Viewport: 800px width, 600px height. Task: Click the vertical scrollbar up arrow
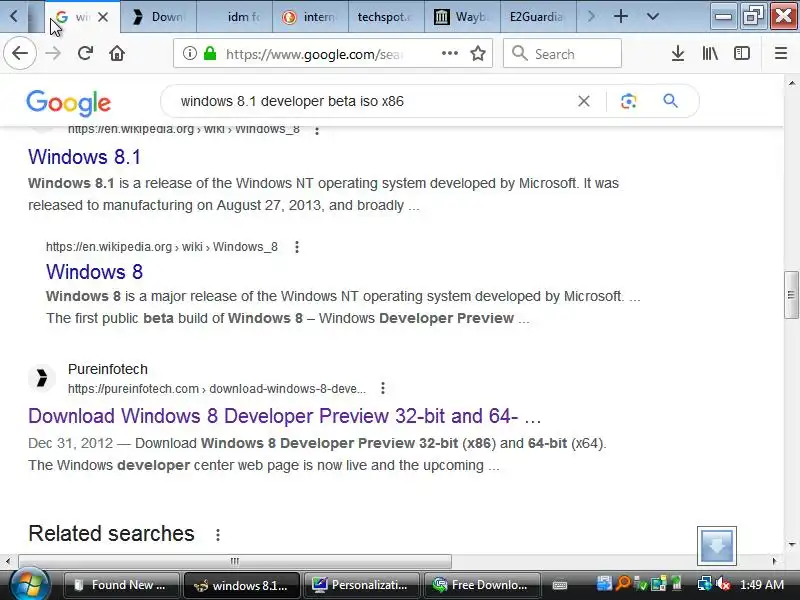point(791,83)
